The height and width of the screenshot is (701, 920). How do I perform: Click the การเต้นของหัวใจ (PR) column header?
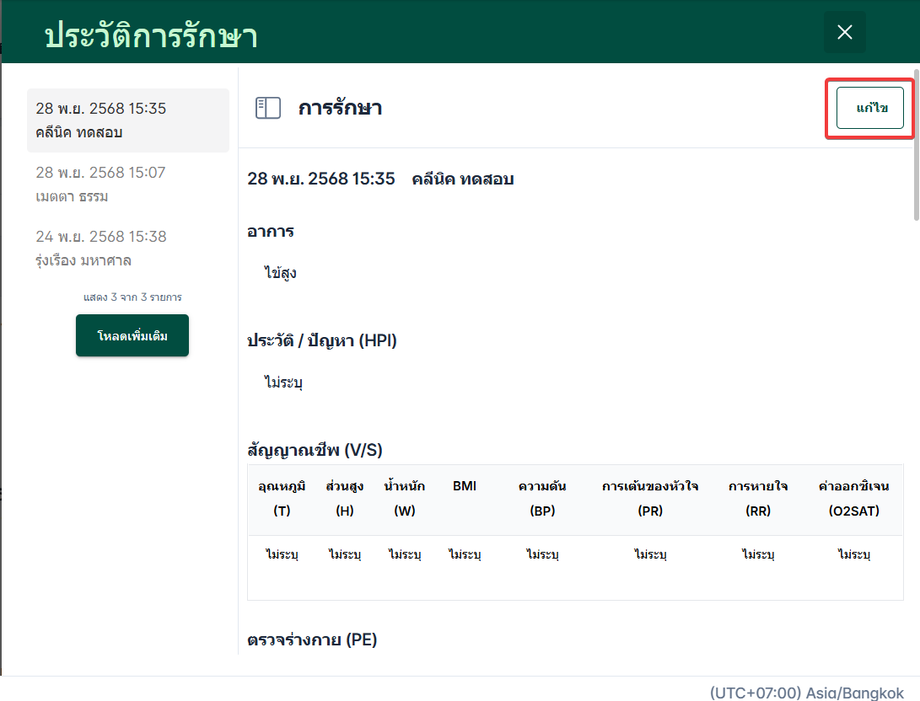[650, 499]
